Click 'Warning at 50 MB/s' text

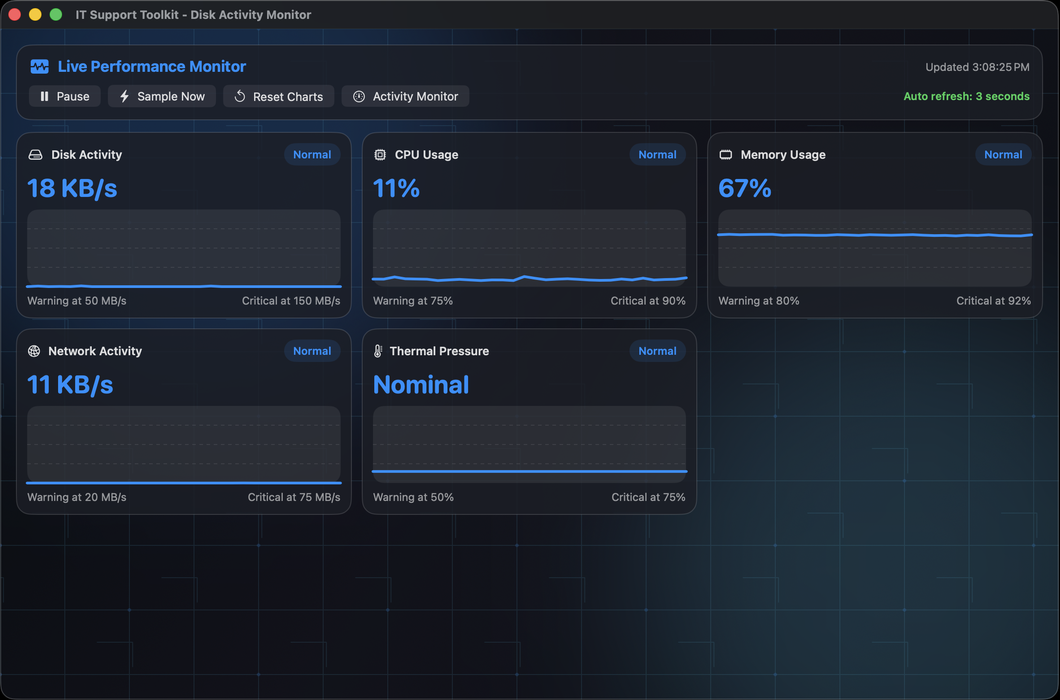point(76,301)
